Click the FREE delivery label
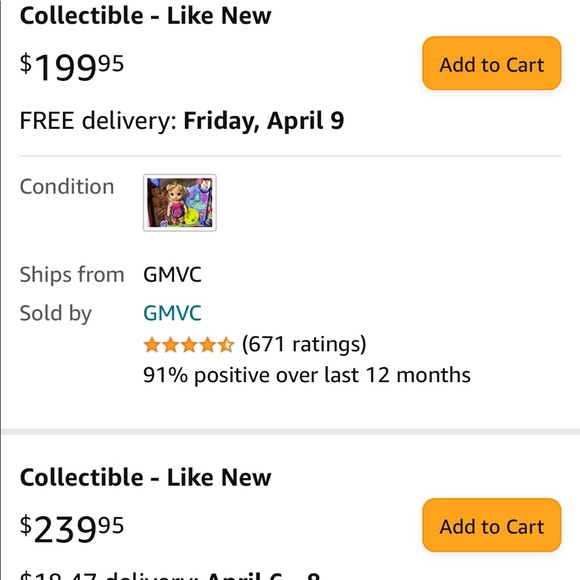 [x=98, y=121]
